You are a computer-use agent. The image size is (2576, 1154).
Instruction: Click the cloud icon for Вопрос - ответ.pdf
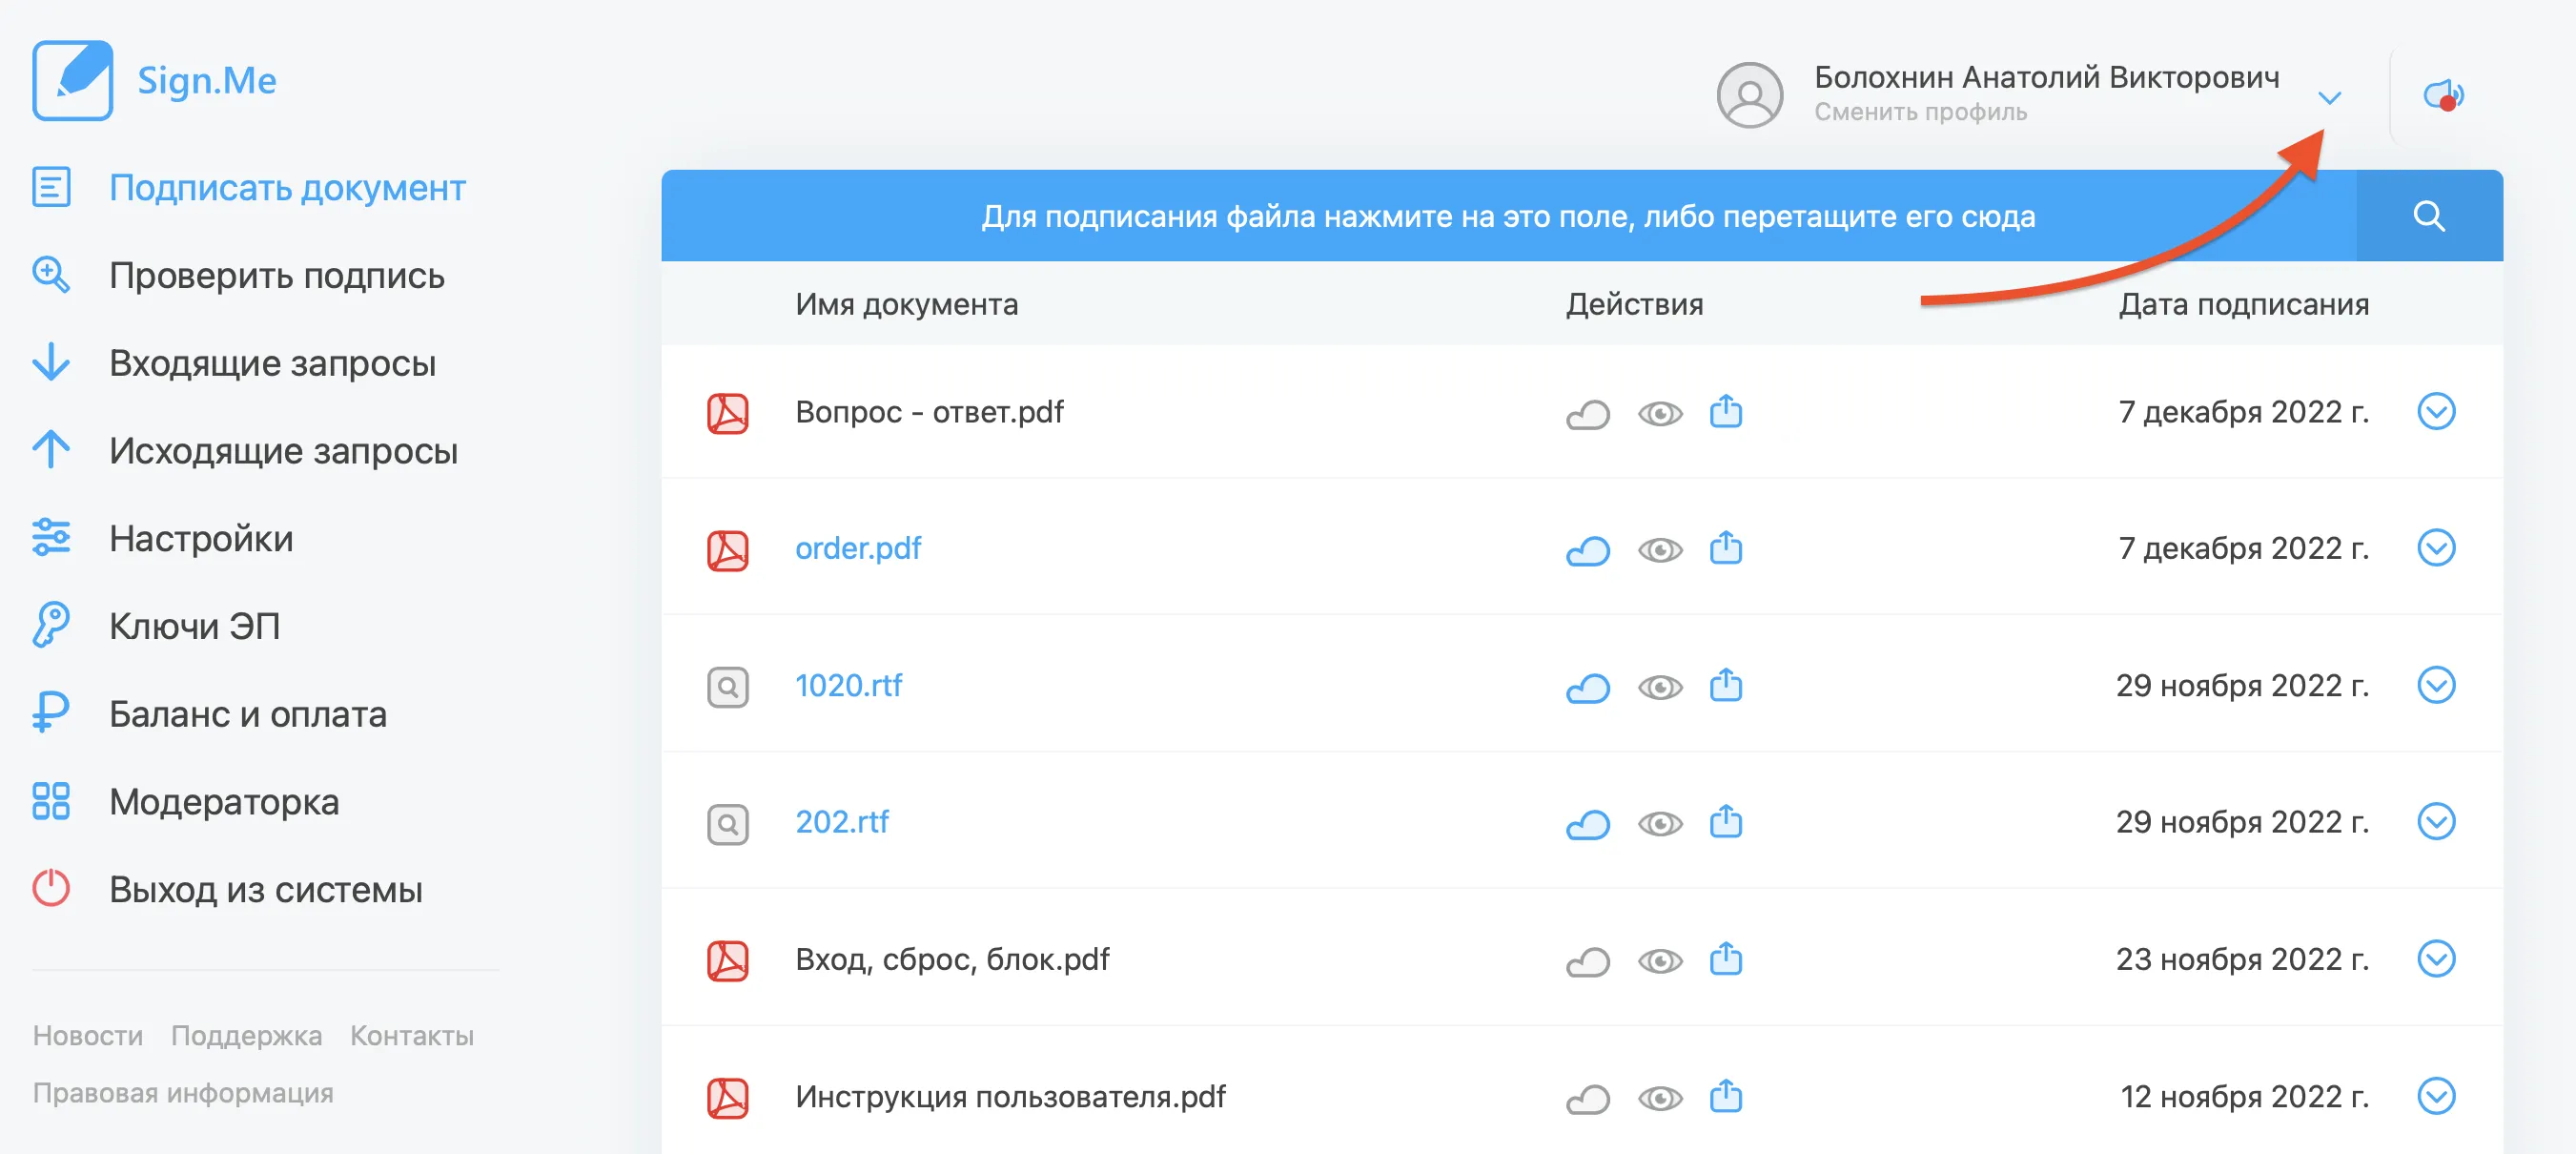point(1588,413)
